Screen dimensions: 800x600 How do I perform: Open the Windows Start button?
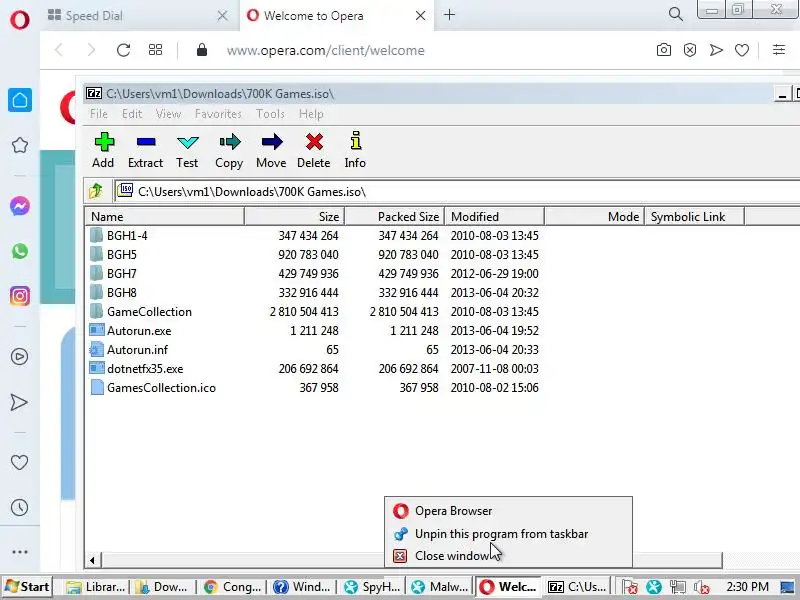(x=28, y=587)
